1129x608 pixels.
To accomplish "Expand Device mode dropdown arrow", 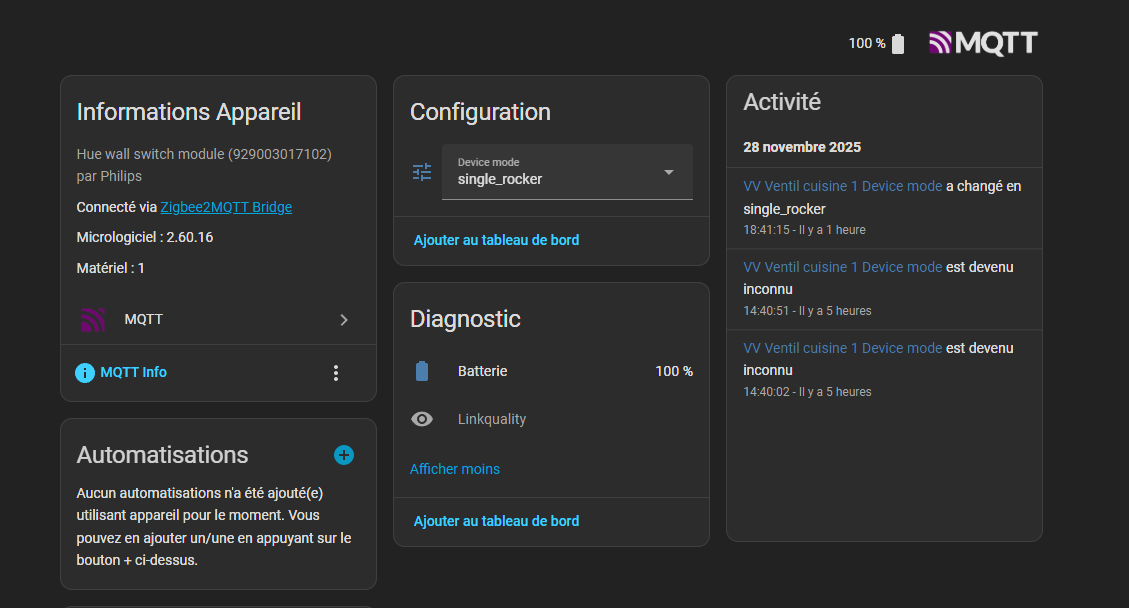I will coord(669,172).
